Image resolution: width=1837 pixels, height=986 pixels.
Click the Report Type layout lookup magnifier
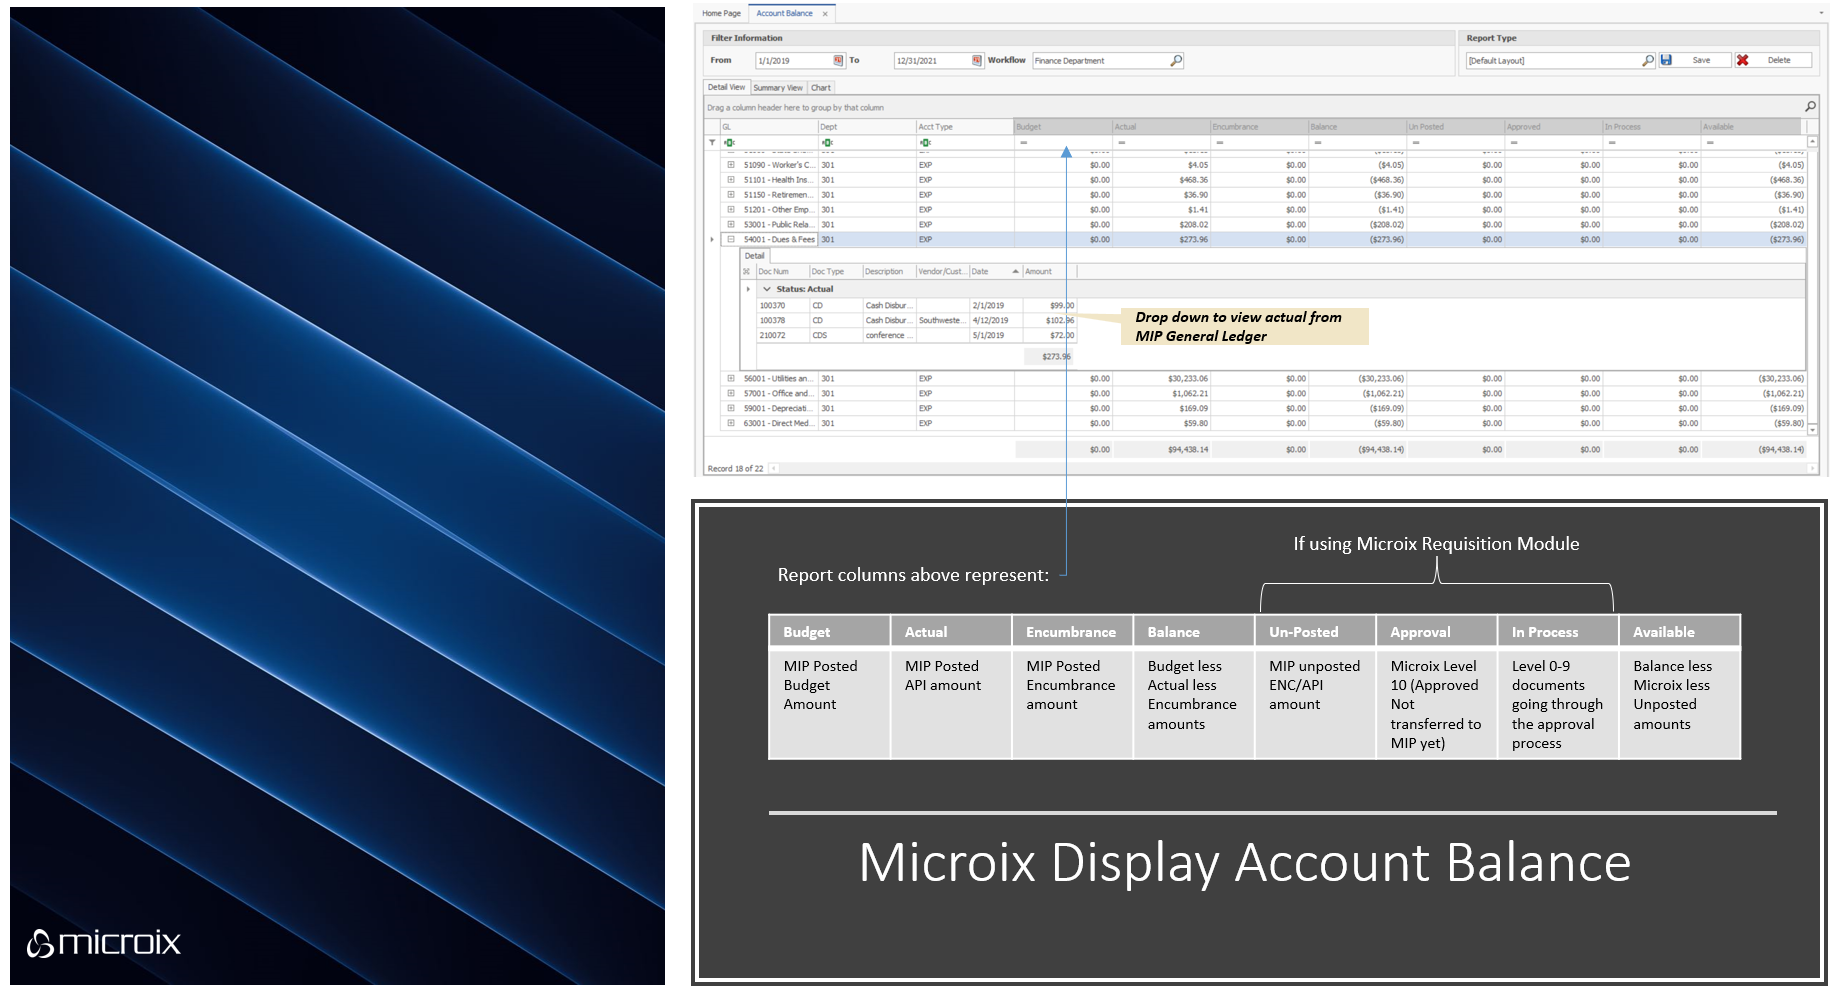click(1647, 61)
